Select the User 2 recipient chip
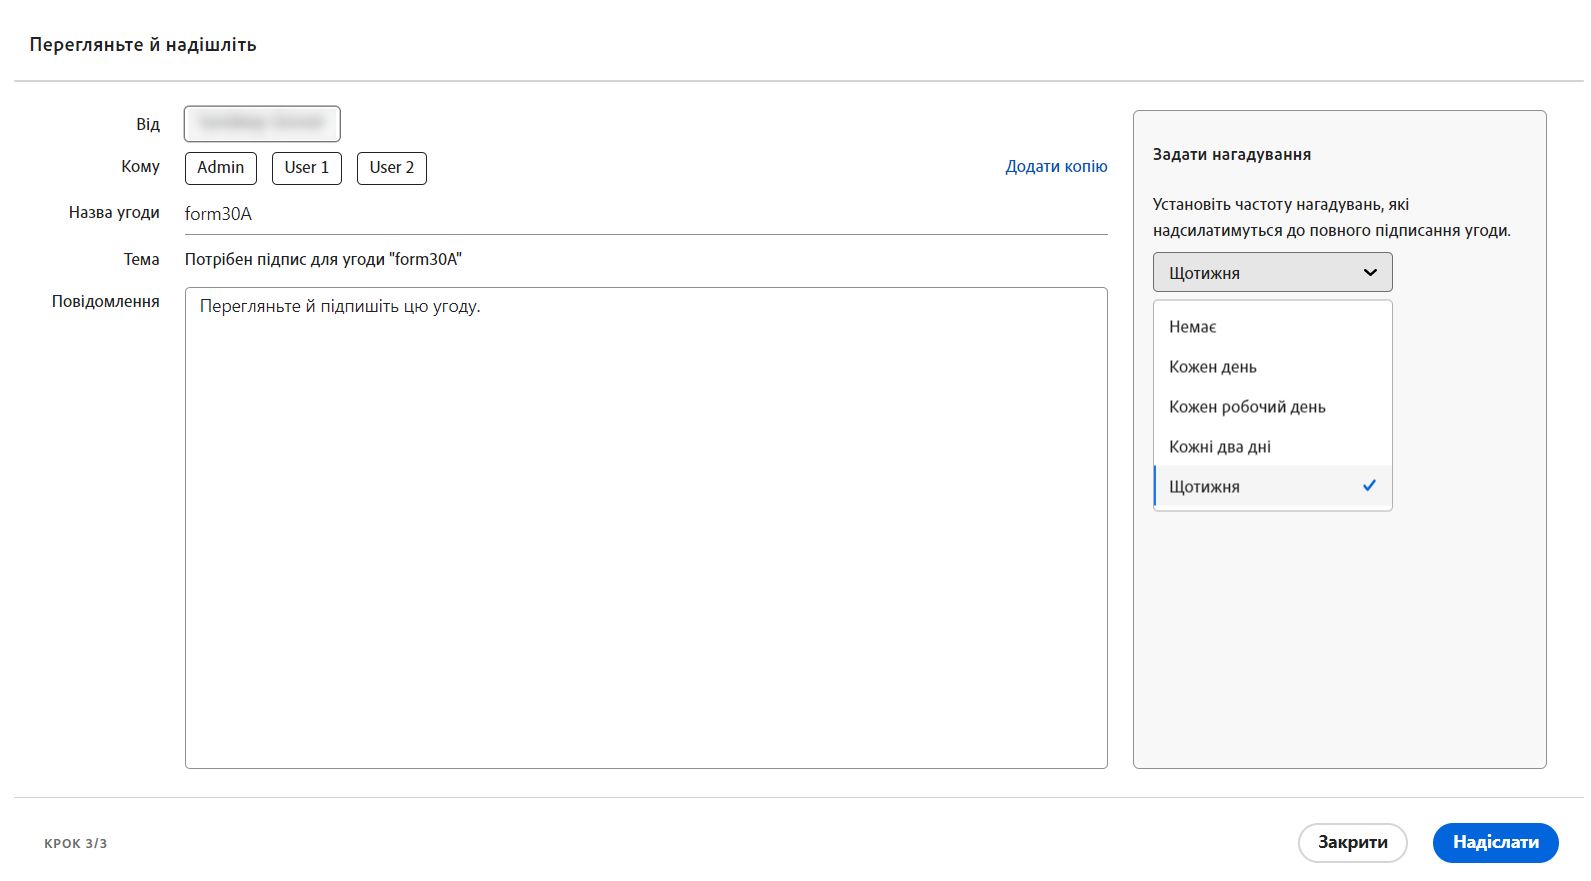 (392, 168)
